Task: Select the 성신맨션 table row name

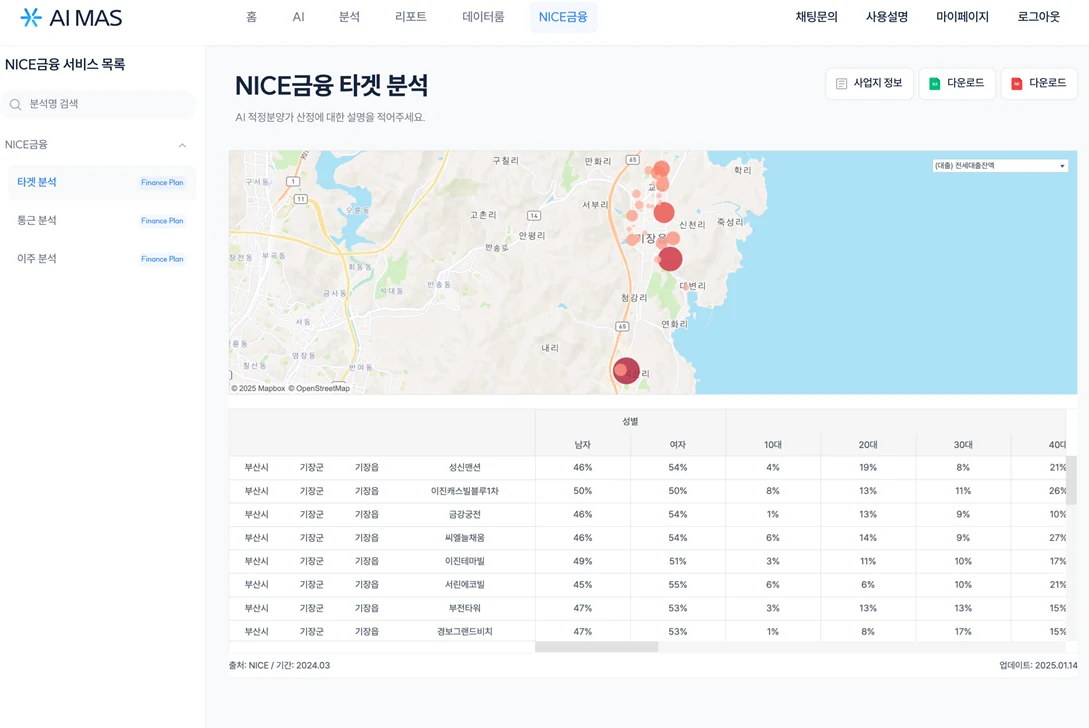Action: click(x=465, y=468)
